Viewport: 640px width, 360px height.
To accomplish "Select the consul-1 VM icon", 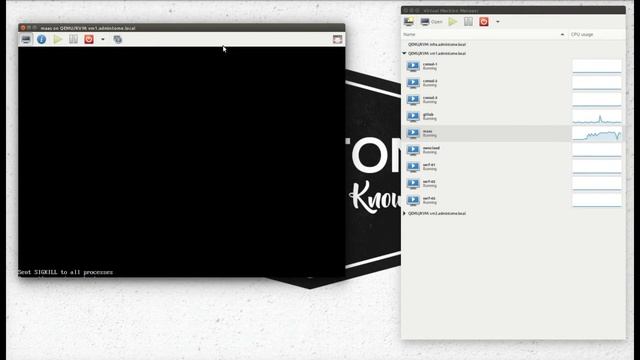I will pyautogui.click(x=413, y=66).
